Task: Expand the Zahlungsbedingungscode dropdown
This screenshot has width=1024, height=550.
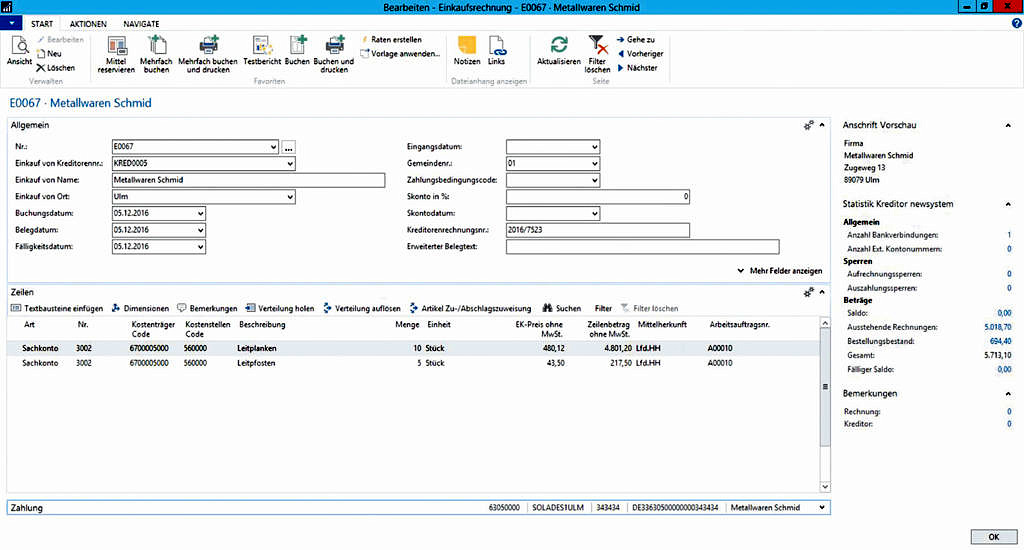Action: click(x=594, y=180)
